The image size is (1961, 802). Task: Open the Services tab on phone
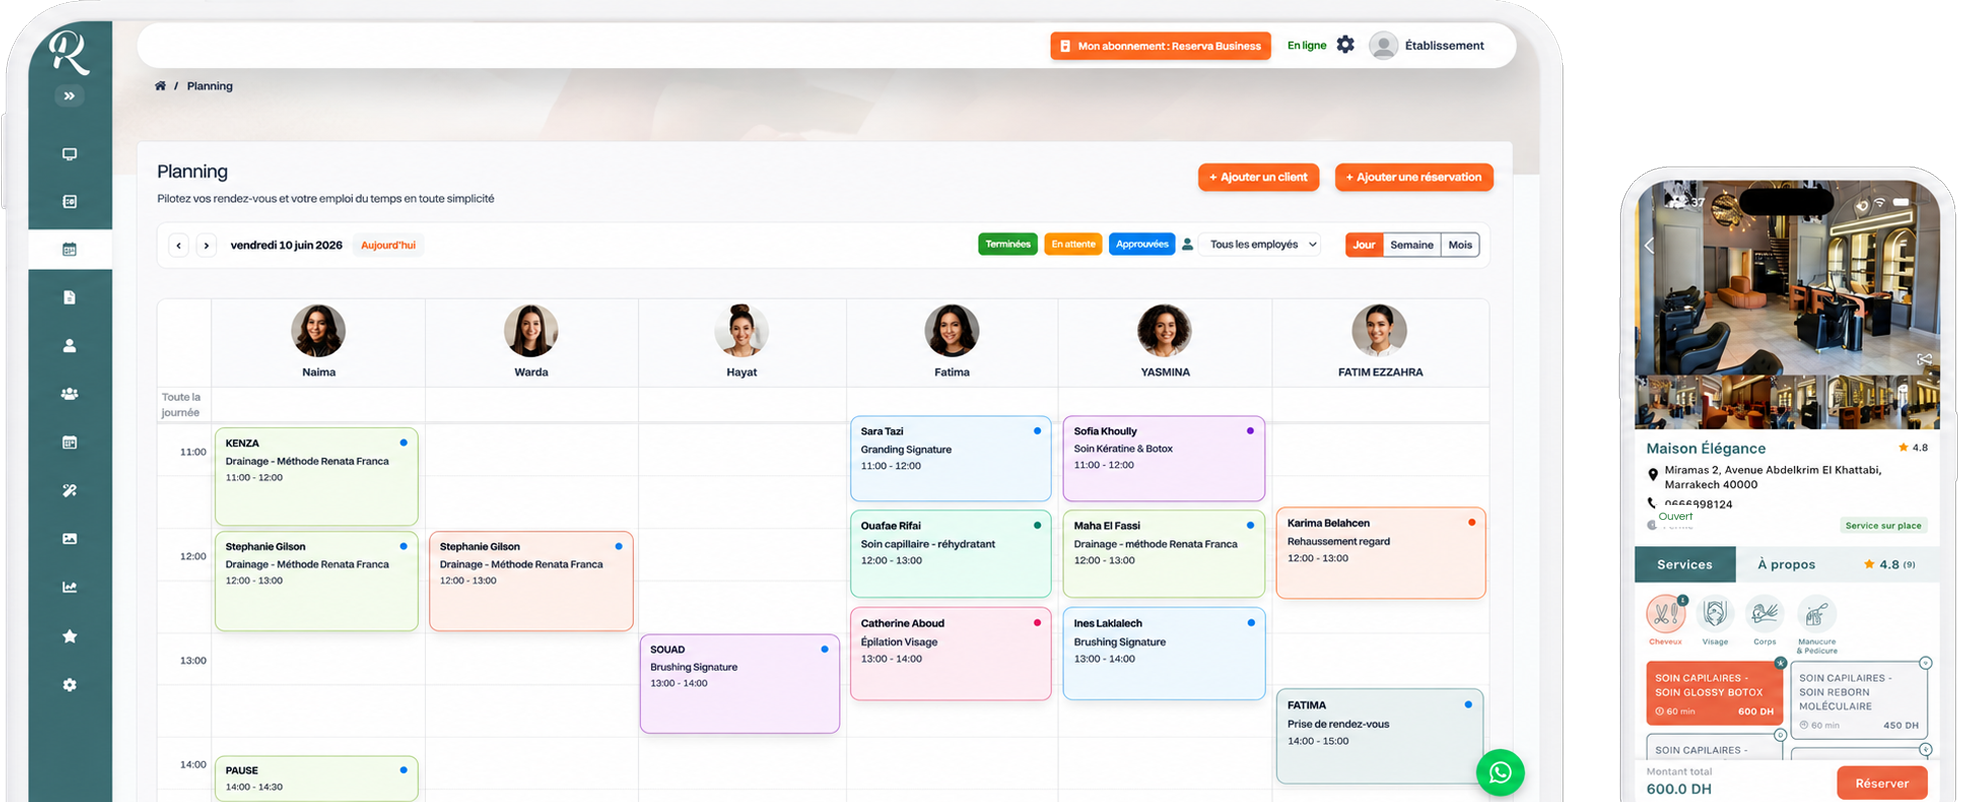click(x=1685, y=564)
